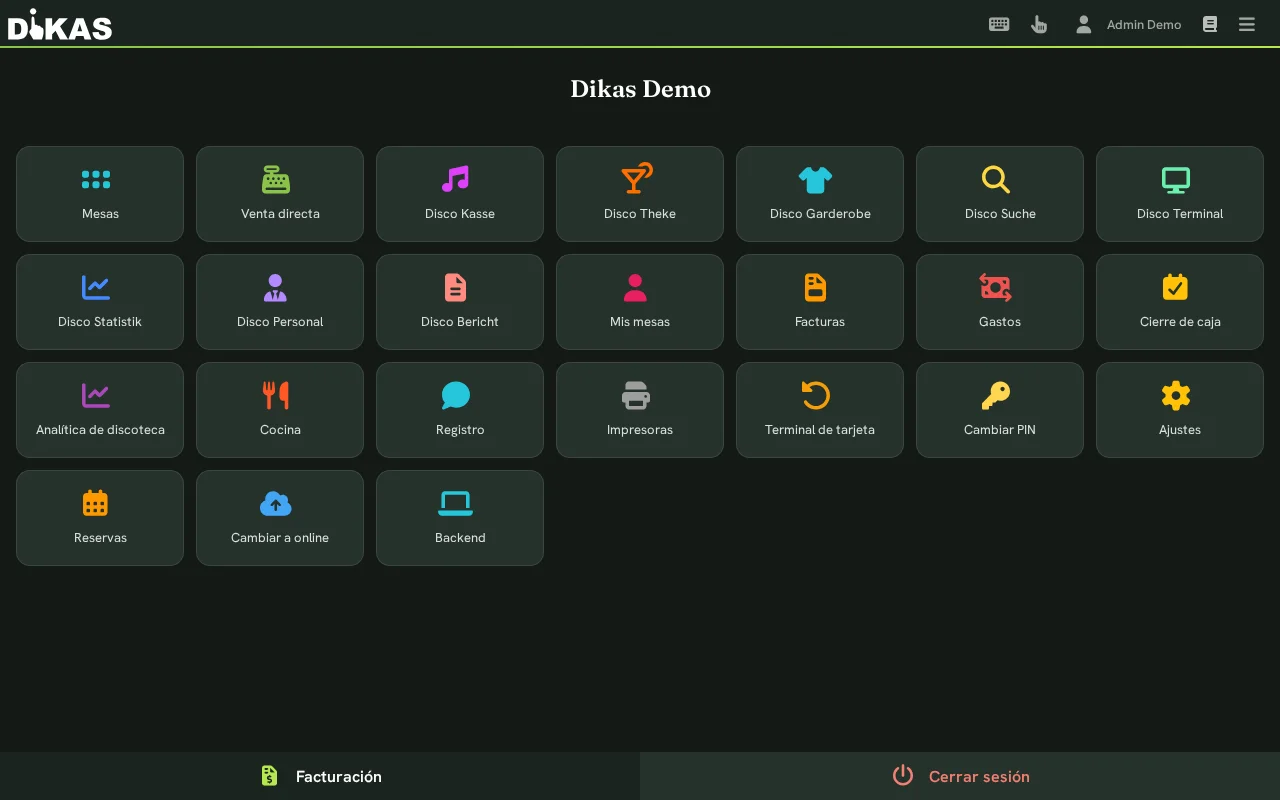Viewport: 1280px width, 800px height.
Task: Open the book manual icon in header
Action: pos(1210,24)
